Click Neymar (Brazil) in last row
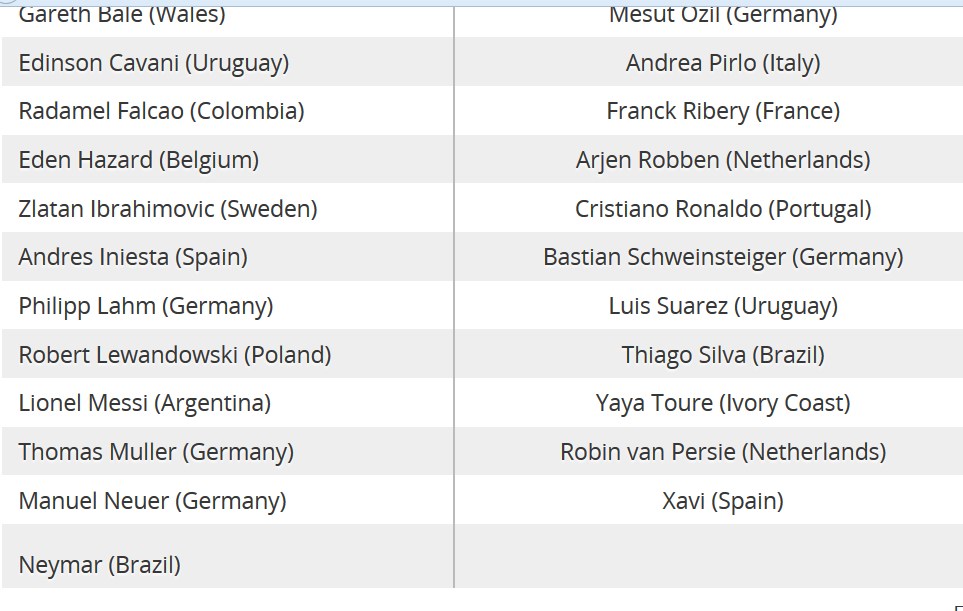The image size is (963, 611). (99, 565)
